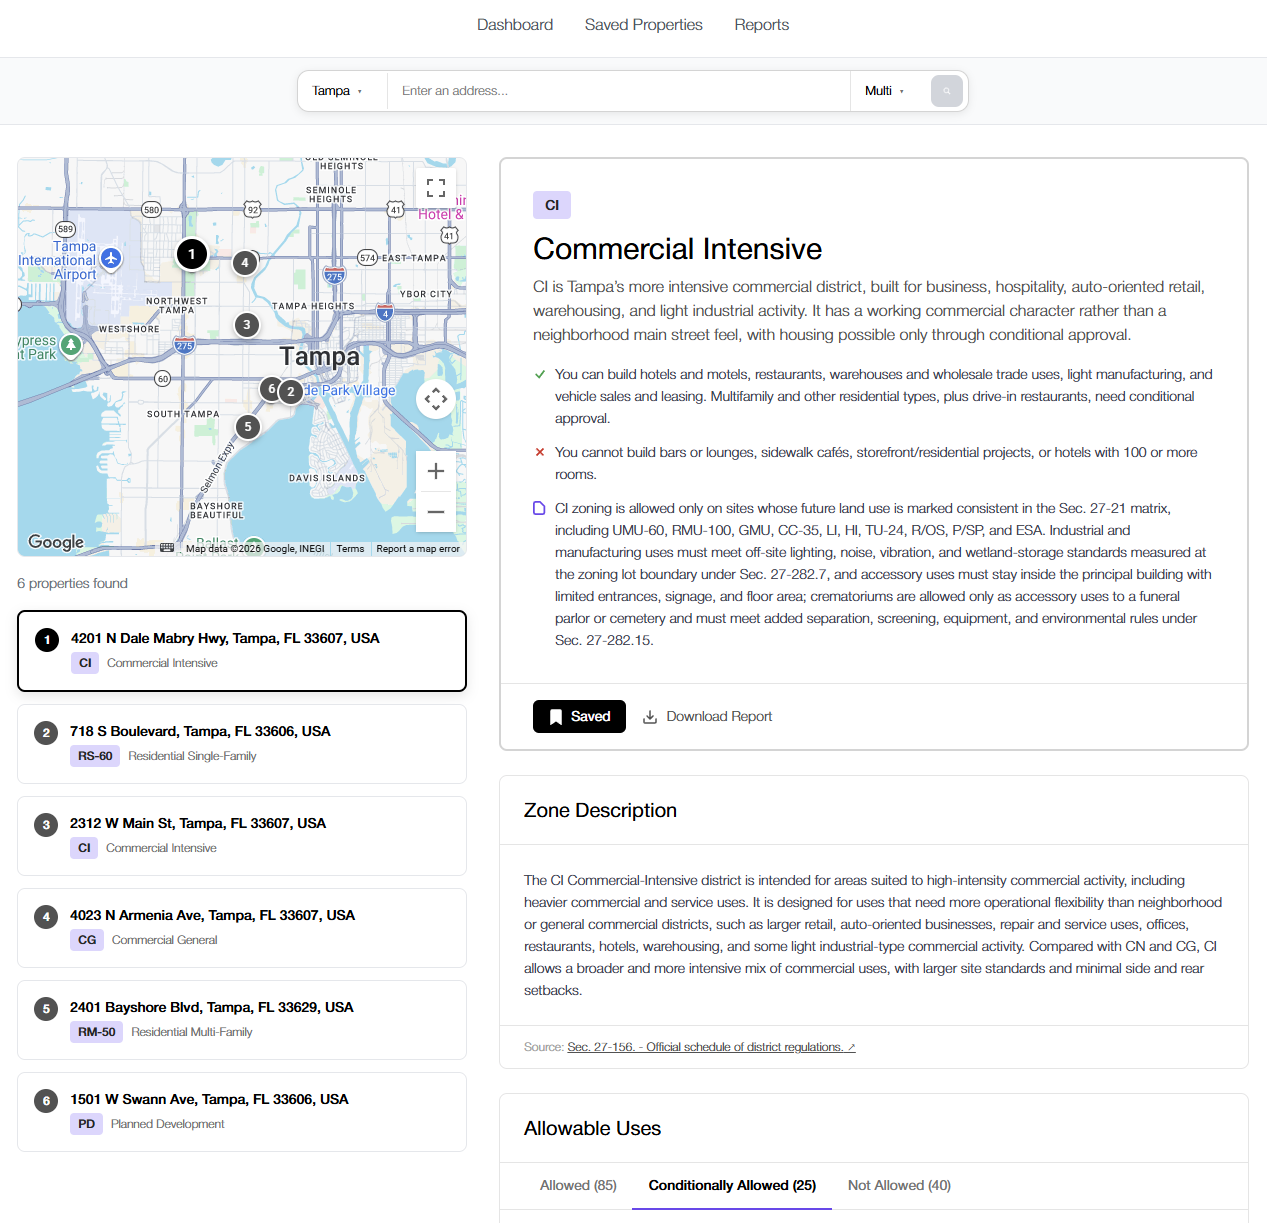
Task: Switch to Allowed (85) tab
Action: (x=578, y=1186)
